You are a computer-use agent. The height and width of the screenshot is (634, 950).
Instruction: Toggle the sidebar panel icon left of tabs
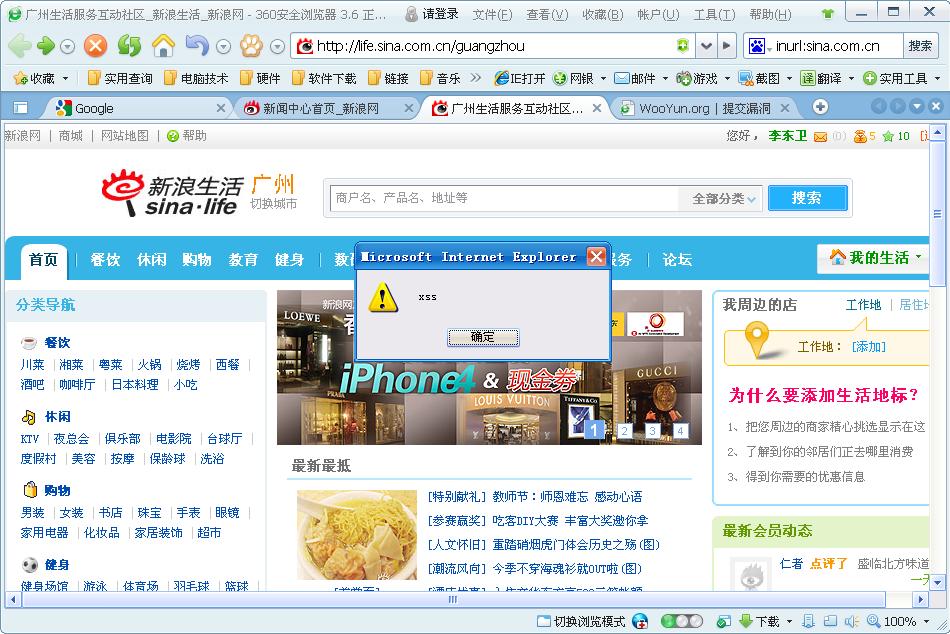click(x=21, y=108)
